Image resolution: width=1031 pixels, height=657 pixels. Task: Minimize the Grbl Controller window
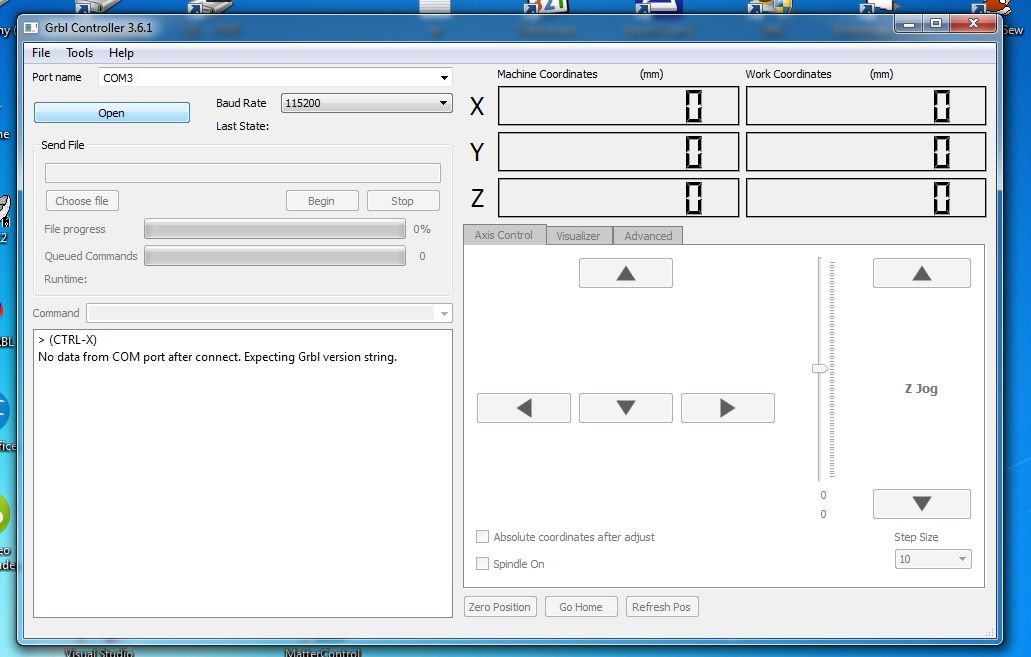pyautogui.click(x=909, y=24)
